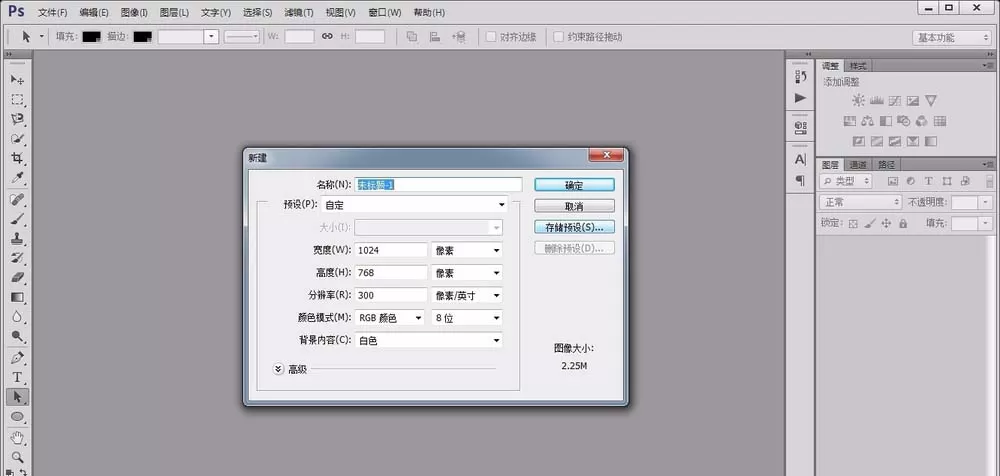
Task: Enable the 对齐边缘 checkbox
Action: point(491,36)
